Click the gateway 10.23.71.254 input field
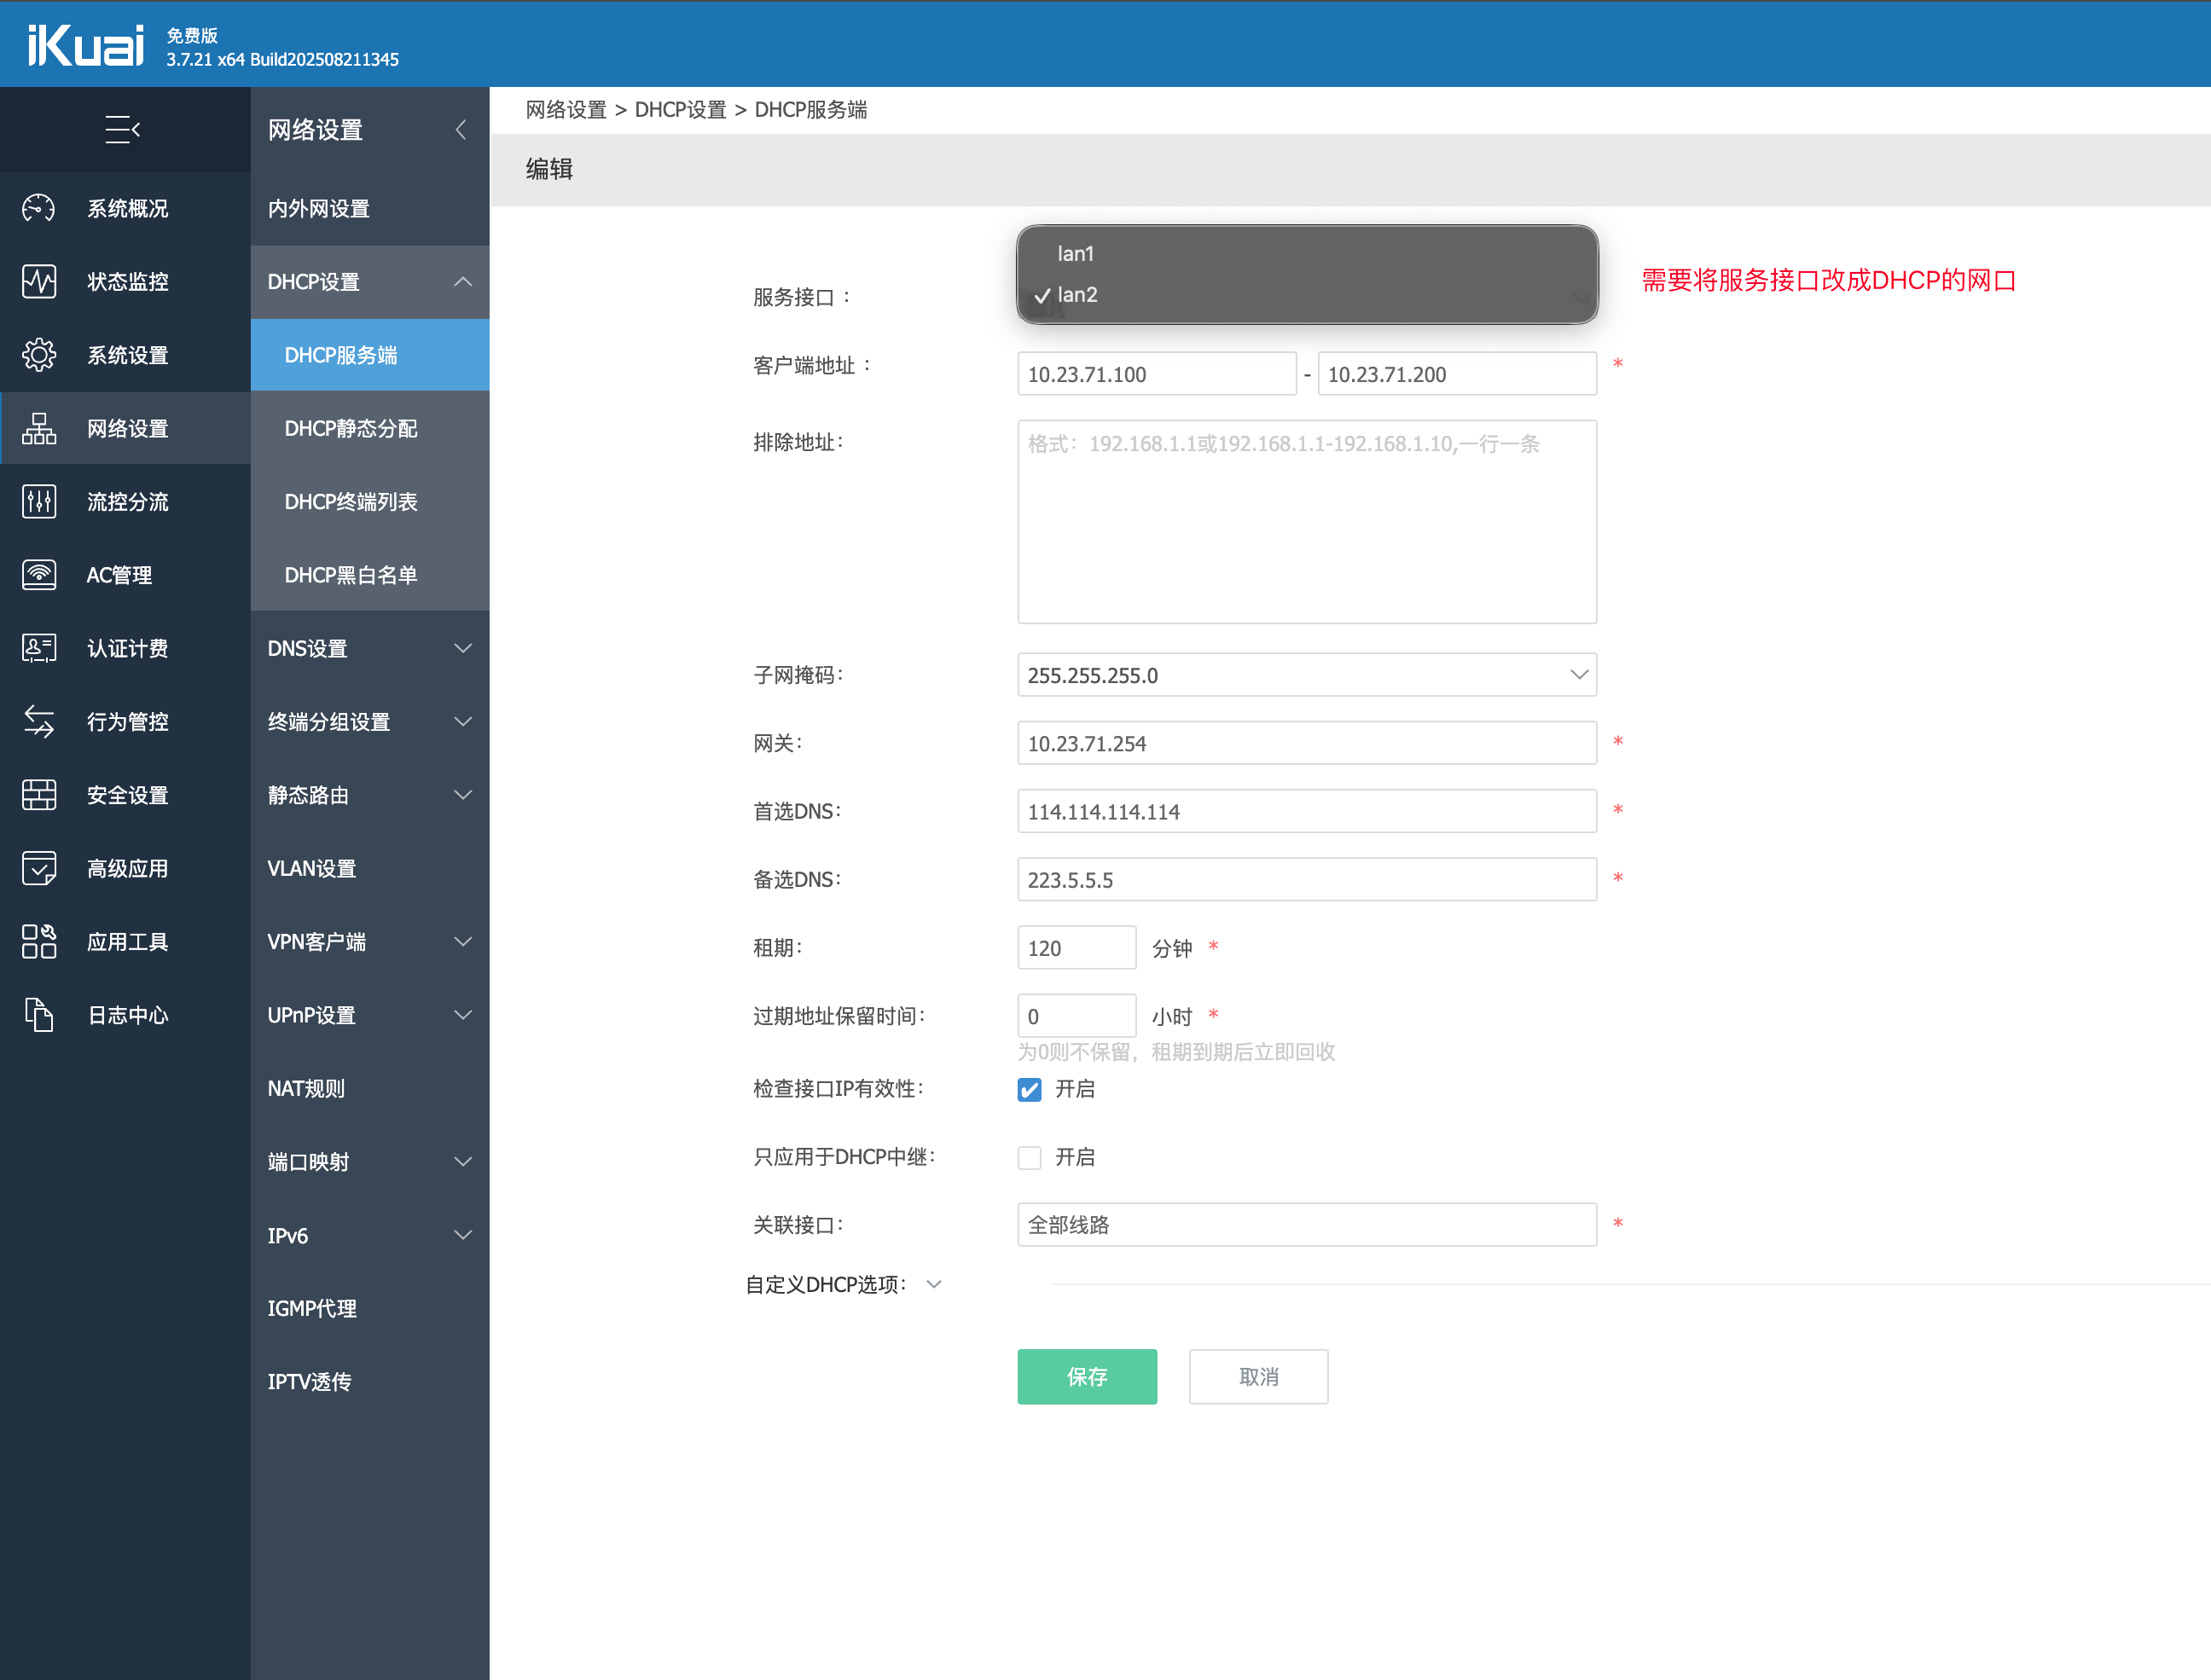 tap(1306, 743)
